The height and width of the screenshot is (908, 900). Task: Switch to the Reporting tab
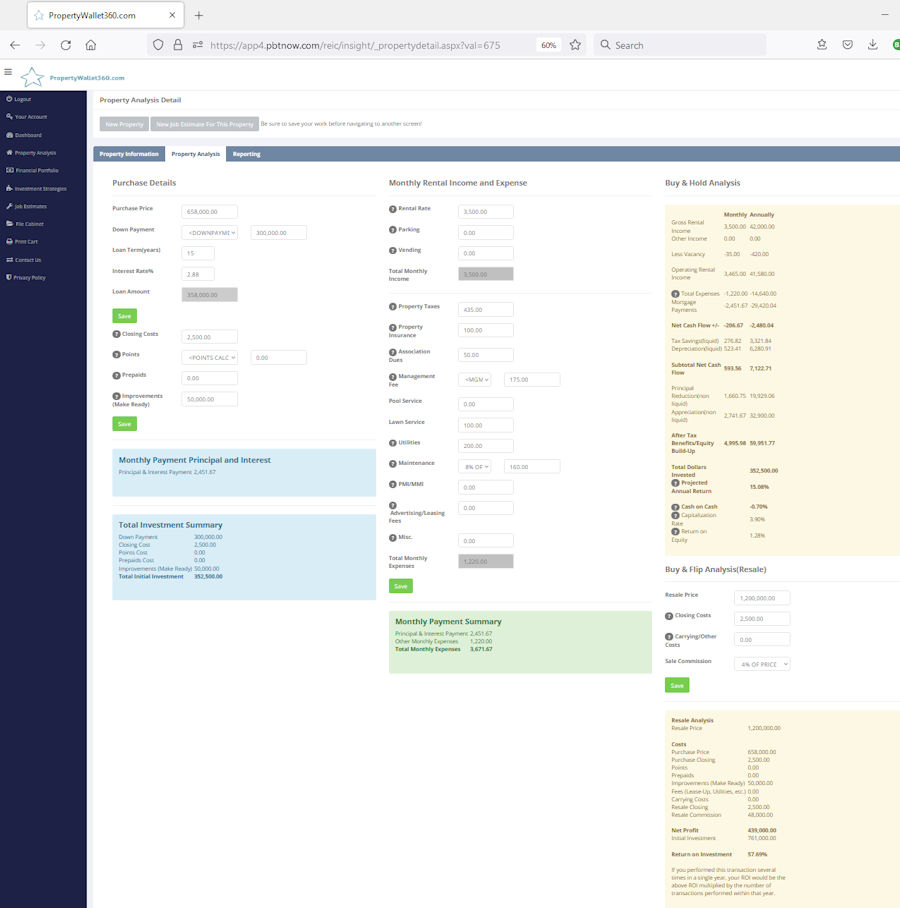point(247,154)
